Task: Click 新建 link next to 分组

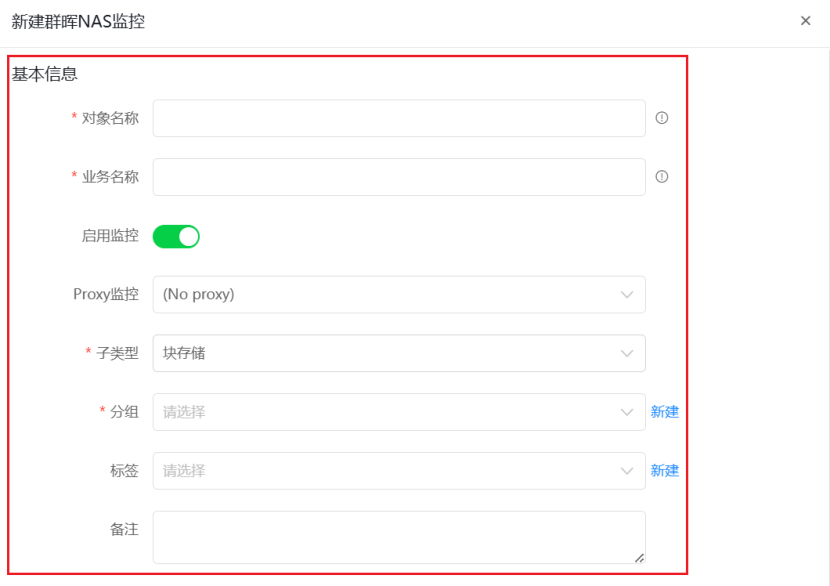Action: (665, 412)
